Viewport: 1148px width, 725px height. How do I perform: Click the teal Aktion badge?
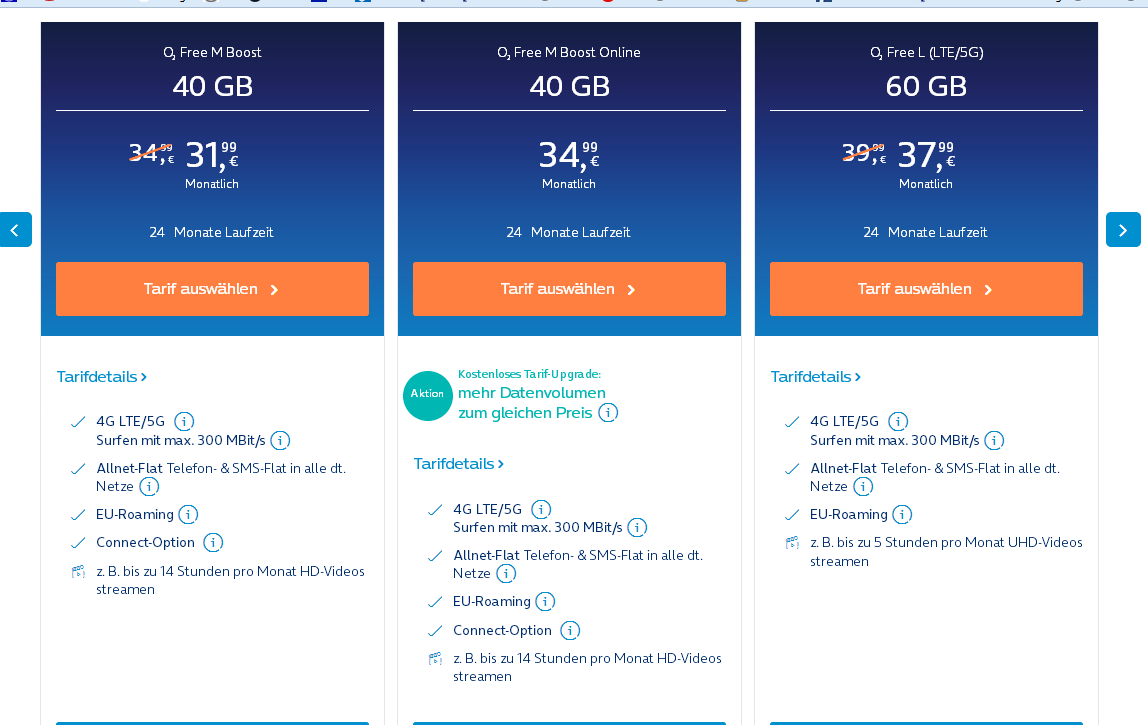(428, 395)
